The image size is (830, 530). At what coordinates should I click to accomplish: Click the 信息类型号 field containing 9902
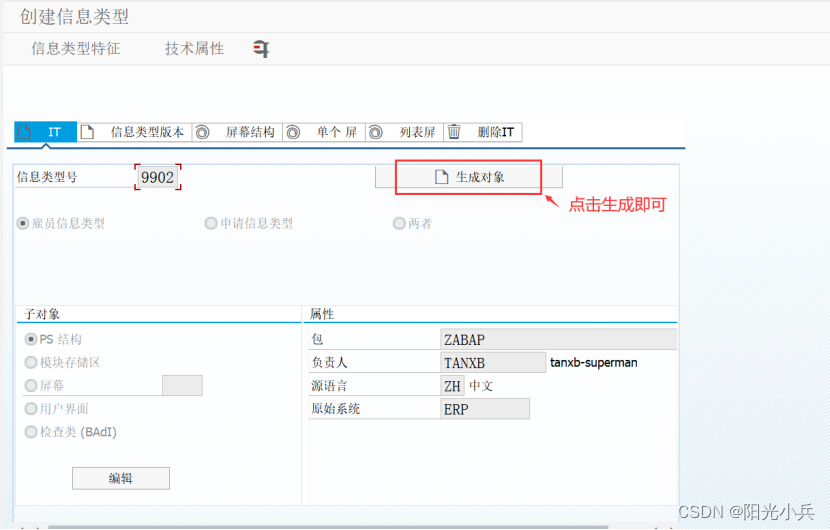pos(158,177)
